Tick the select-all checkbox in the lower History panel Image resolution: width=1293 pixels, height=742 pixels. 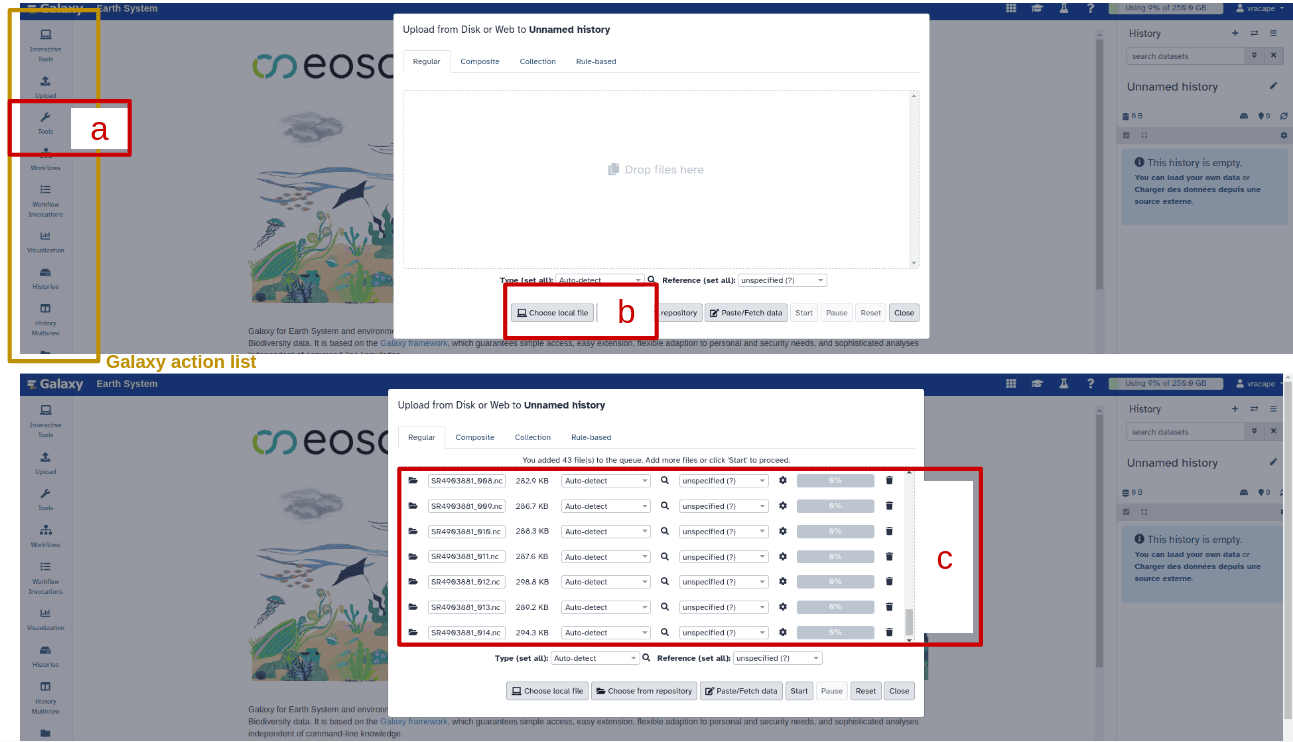pos(1126,512)
